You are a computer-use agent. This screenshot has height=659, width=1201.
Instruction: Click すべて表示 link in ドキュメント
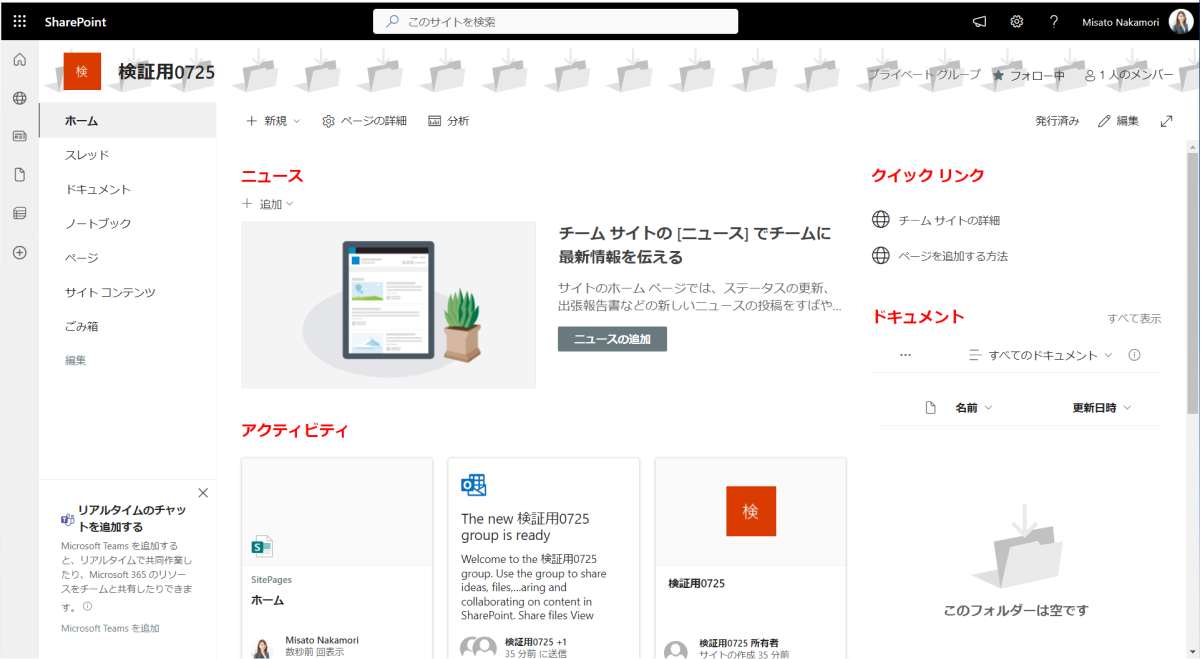pos(1134,319)
